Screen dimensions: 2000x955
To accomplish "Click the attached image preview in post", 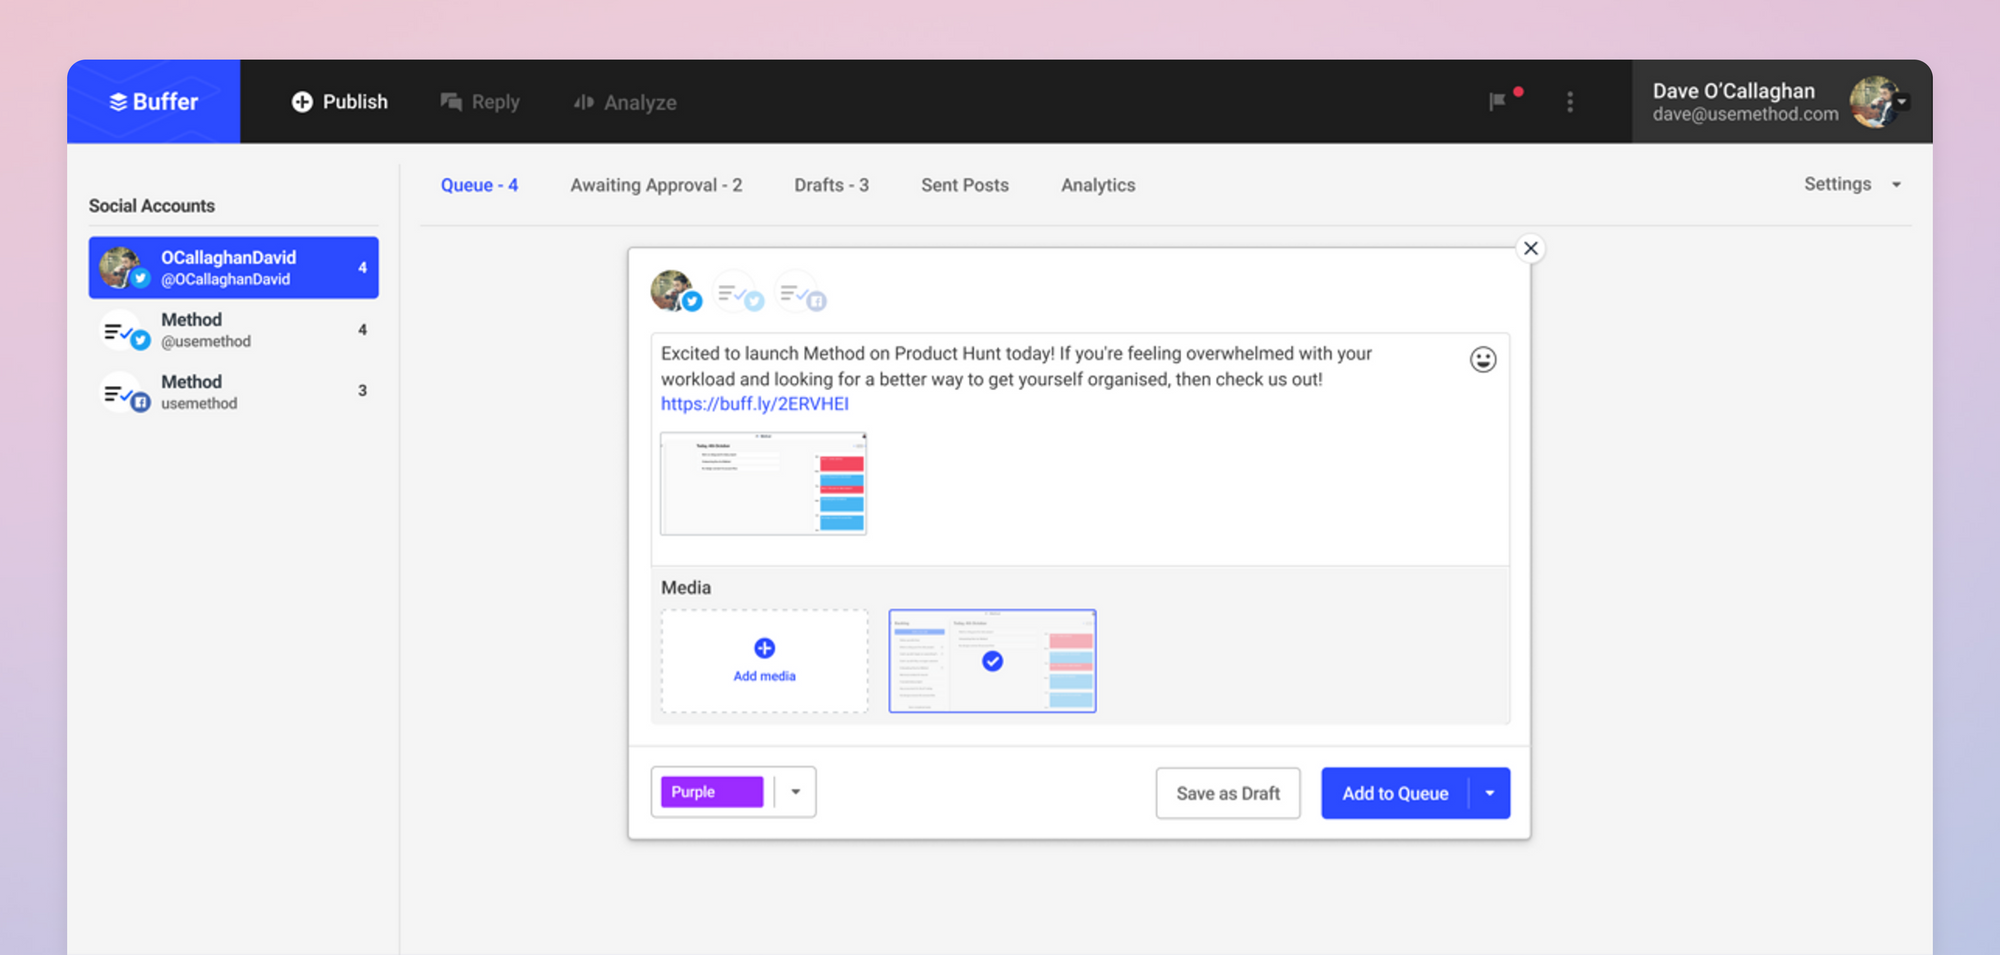I will point(763,484).
